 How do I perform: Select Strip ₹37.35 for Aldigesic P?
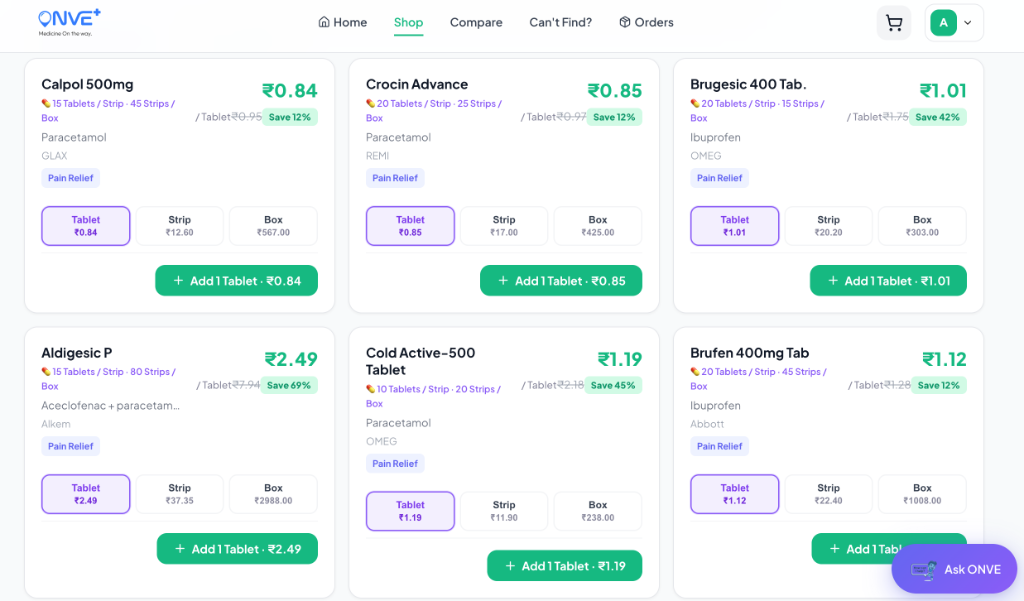[x=180, y=494]
